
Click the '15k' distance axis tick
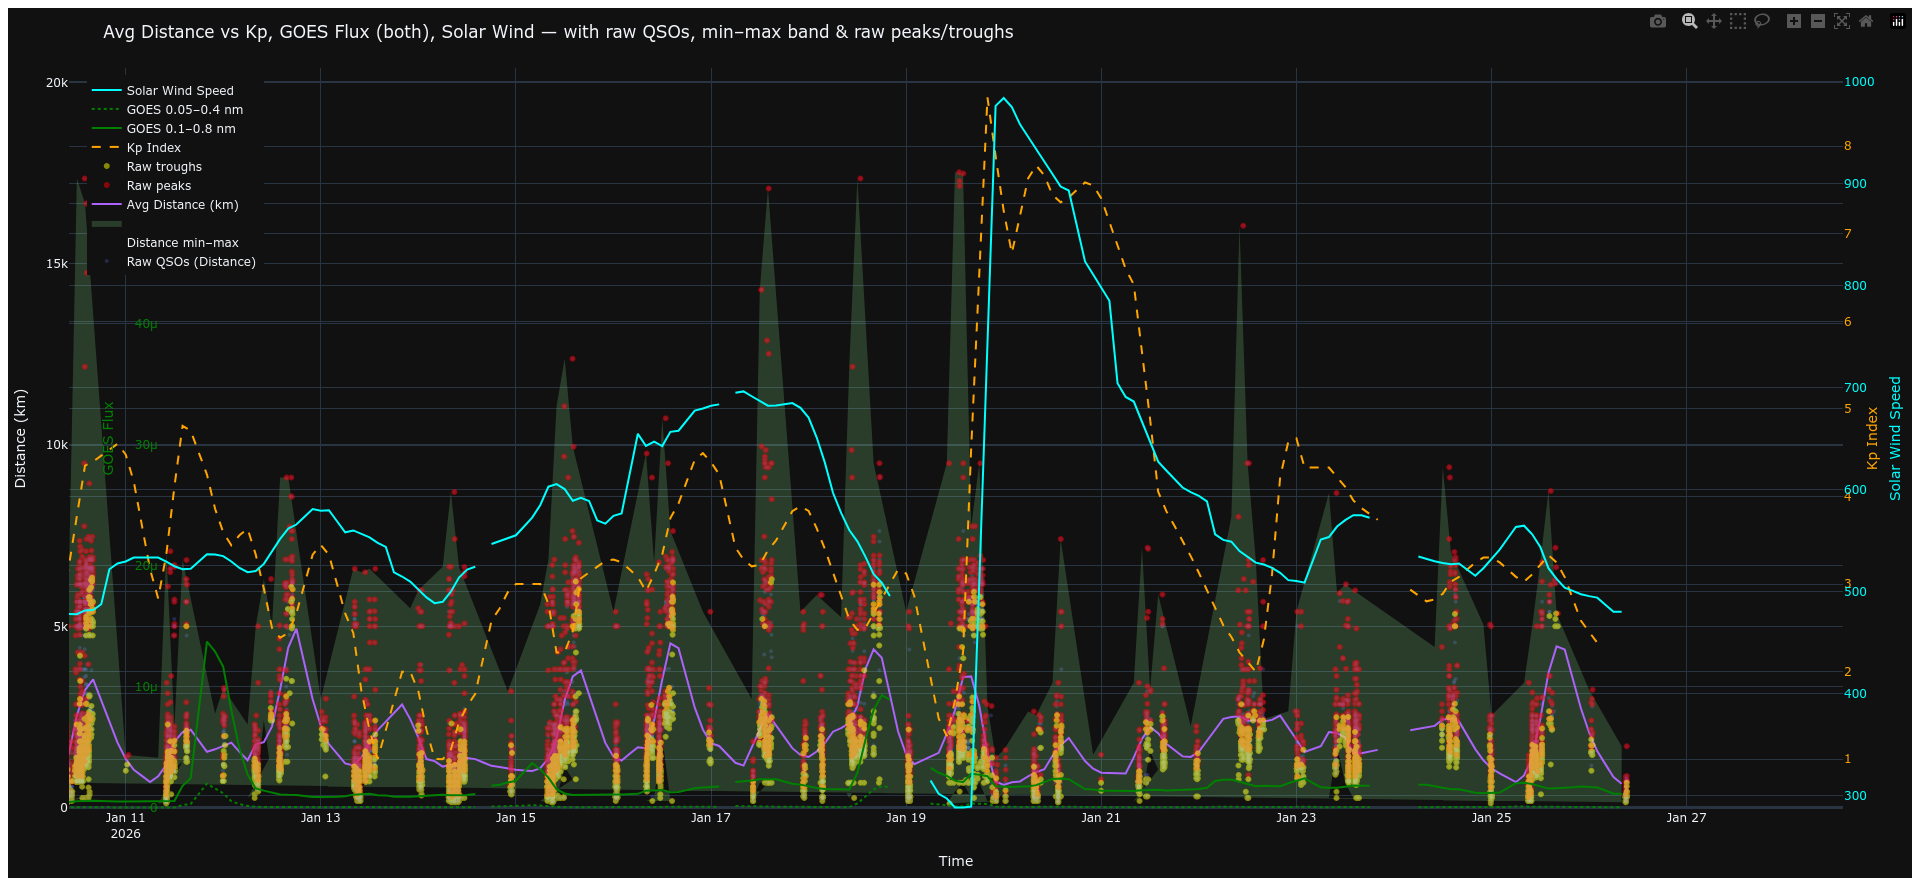tap(56, 264)
